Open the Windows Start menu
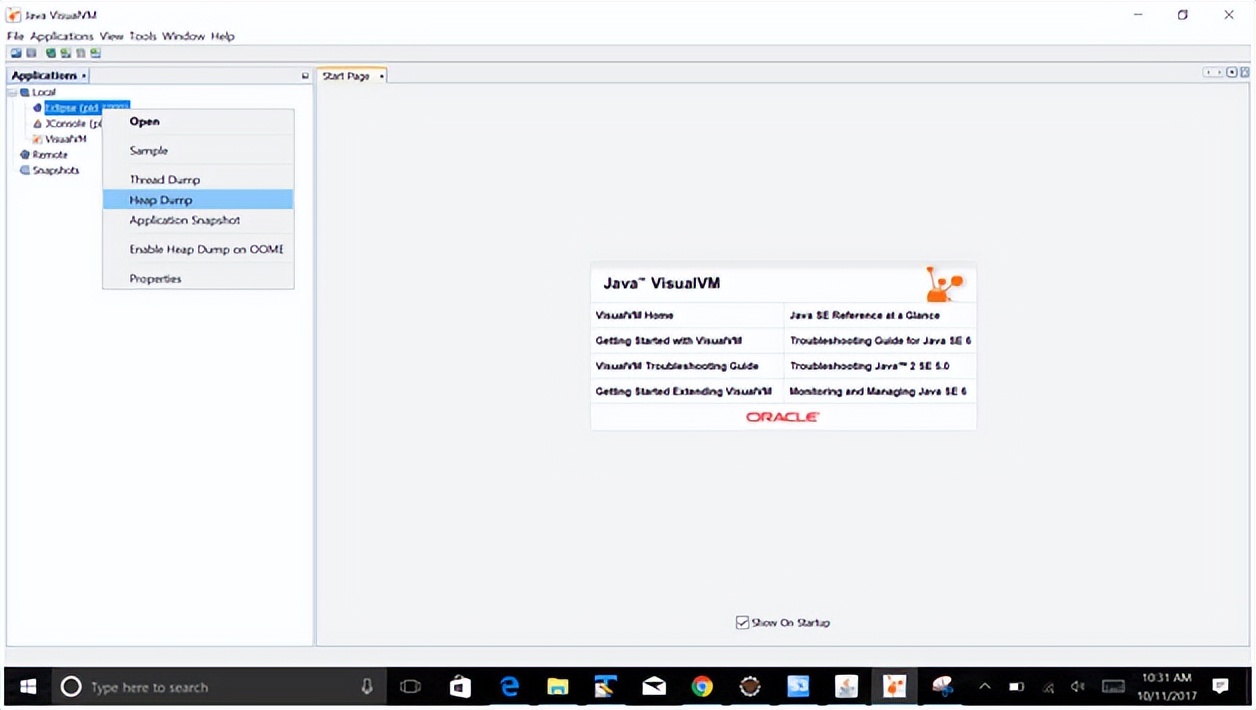This screenshot has width=1256, height=710. (x=28, y=687)
